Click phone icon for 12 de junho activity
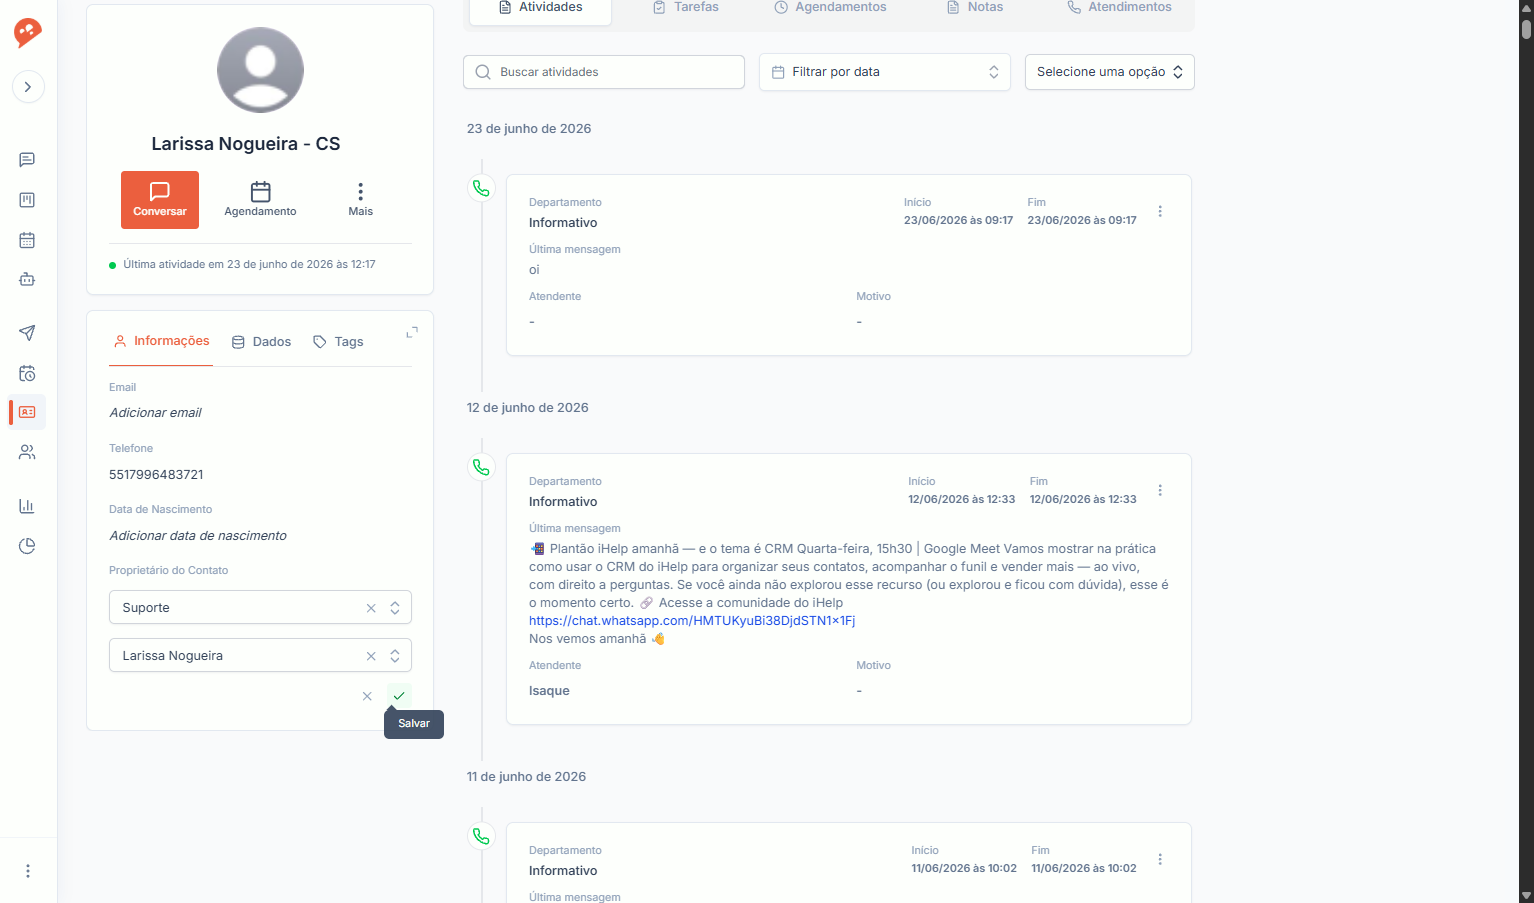 tap(481, 467)
